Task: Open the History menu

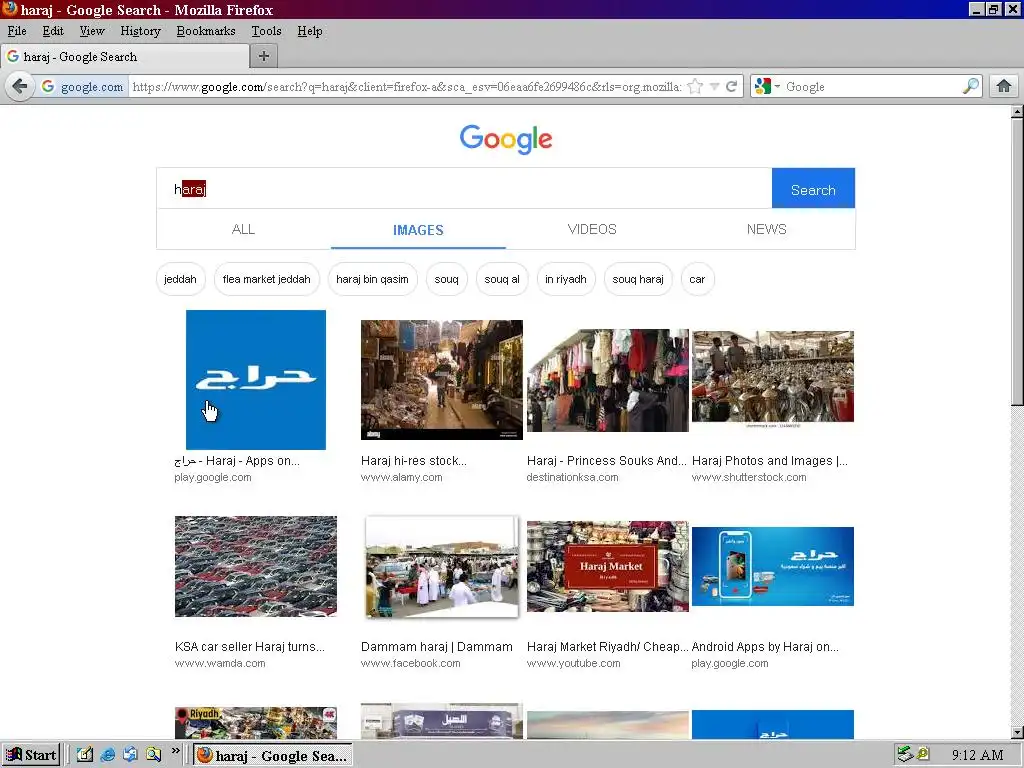Action: click(x=140, y=31)
